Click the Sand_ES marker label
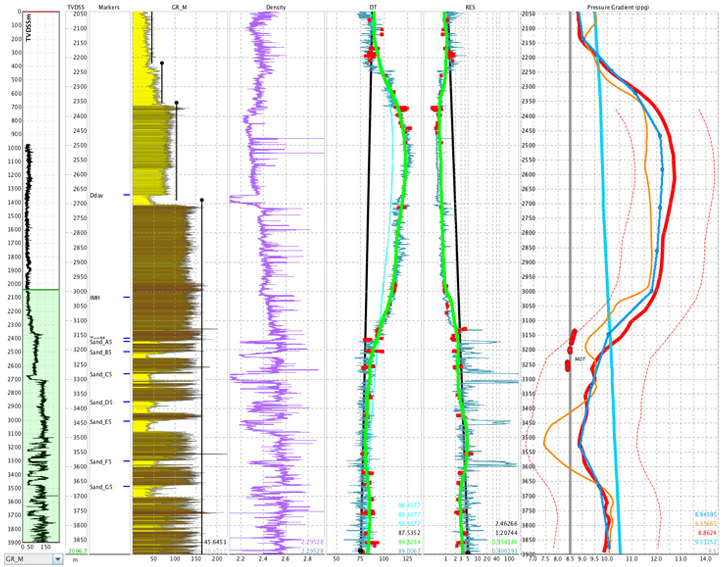The width and height of the screenshot is (725, 567). pos(101,422)
